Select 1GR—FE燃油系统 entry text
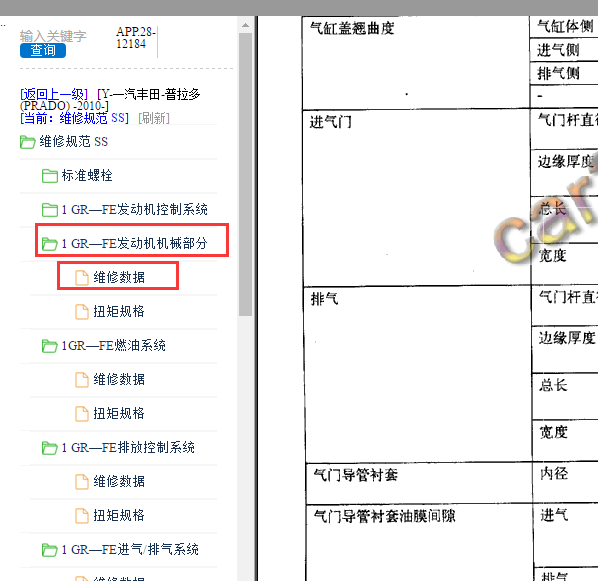 click(114, 346)
